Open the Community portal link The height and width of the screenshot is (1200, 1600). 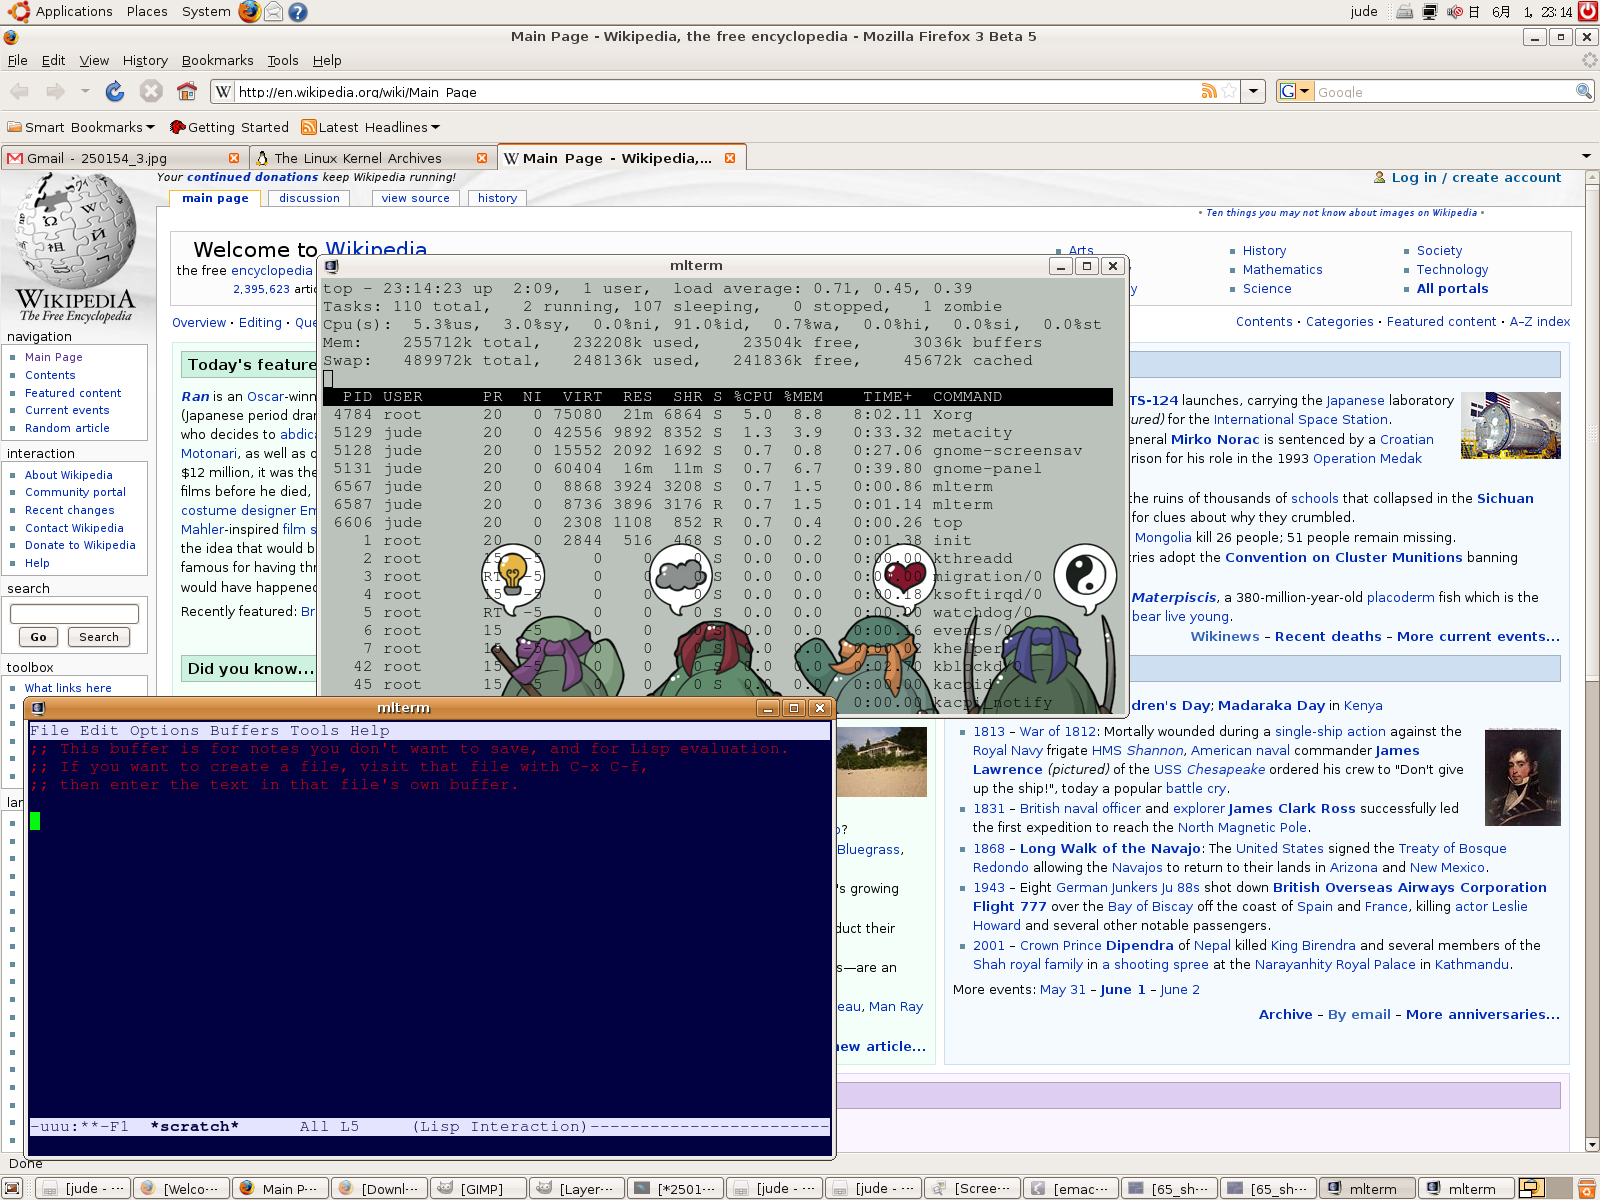pos(75,492)
